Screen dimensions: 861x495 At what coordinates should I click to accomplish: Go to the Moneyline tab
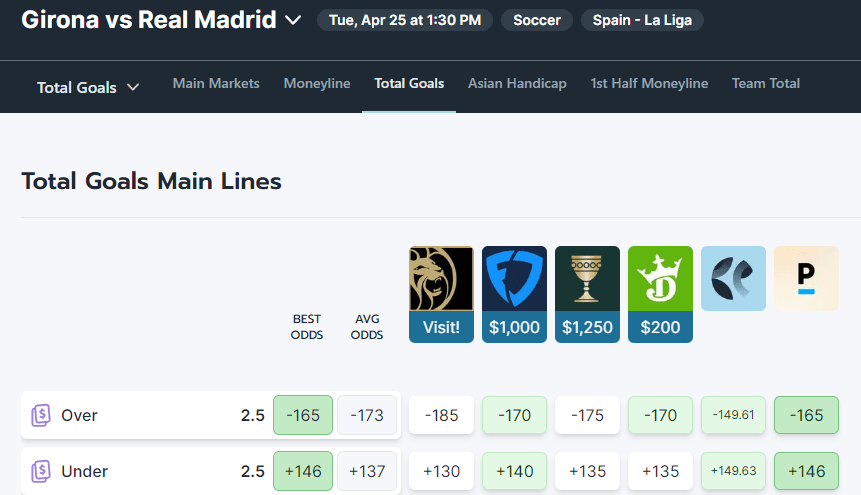tap(317, 84)
